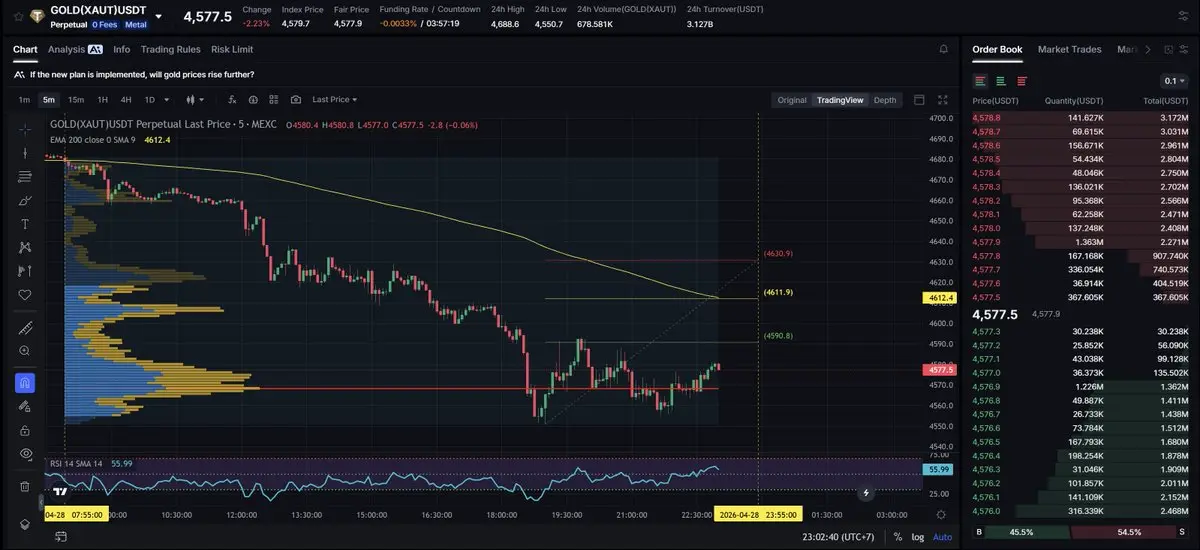The width and height of the screenshot is (1200, 550).
Task: Take a chart snapshot with camera icon
Action: pyautogui.click(x=295, y=100)
